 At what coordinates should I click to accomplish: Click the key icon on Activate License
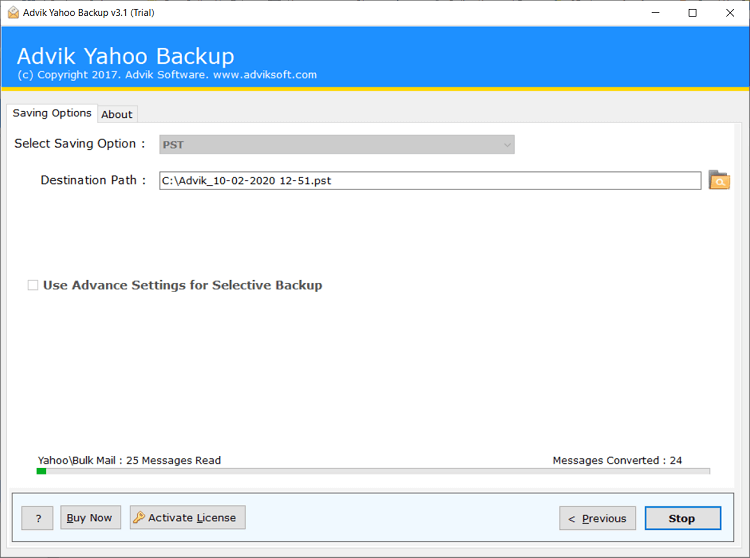coord(139,517)
